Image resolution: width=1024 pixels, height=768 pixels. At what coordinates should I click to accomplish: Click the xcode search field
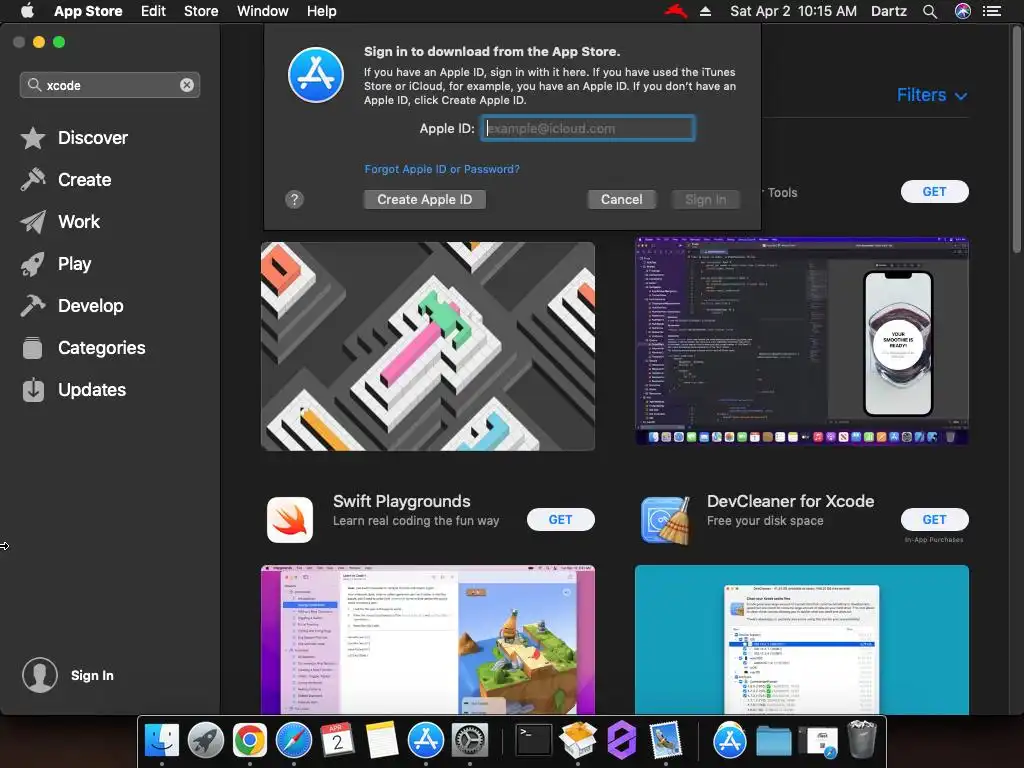[110, 85]
